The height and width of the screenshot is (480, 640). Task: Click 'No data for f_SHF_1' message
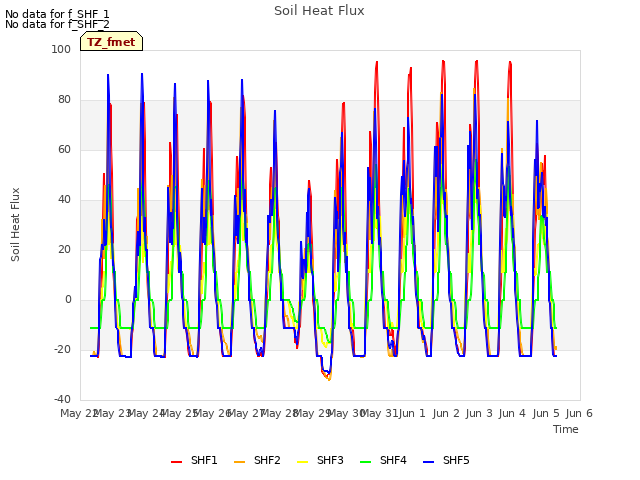[57, 14]
